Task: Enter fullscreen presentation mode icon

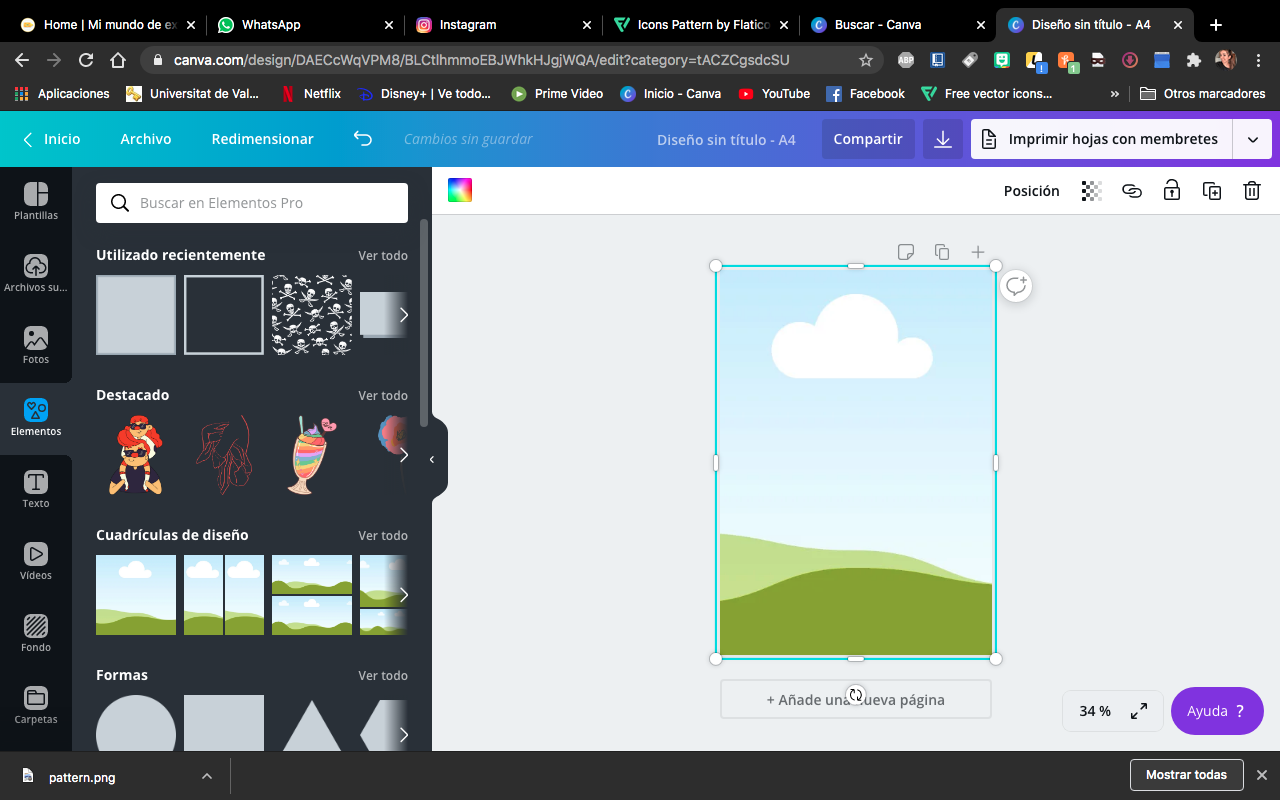Action: click(x=1139, y=711)
